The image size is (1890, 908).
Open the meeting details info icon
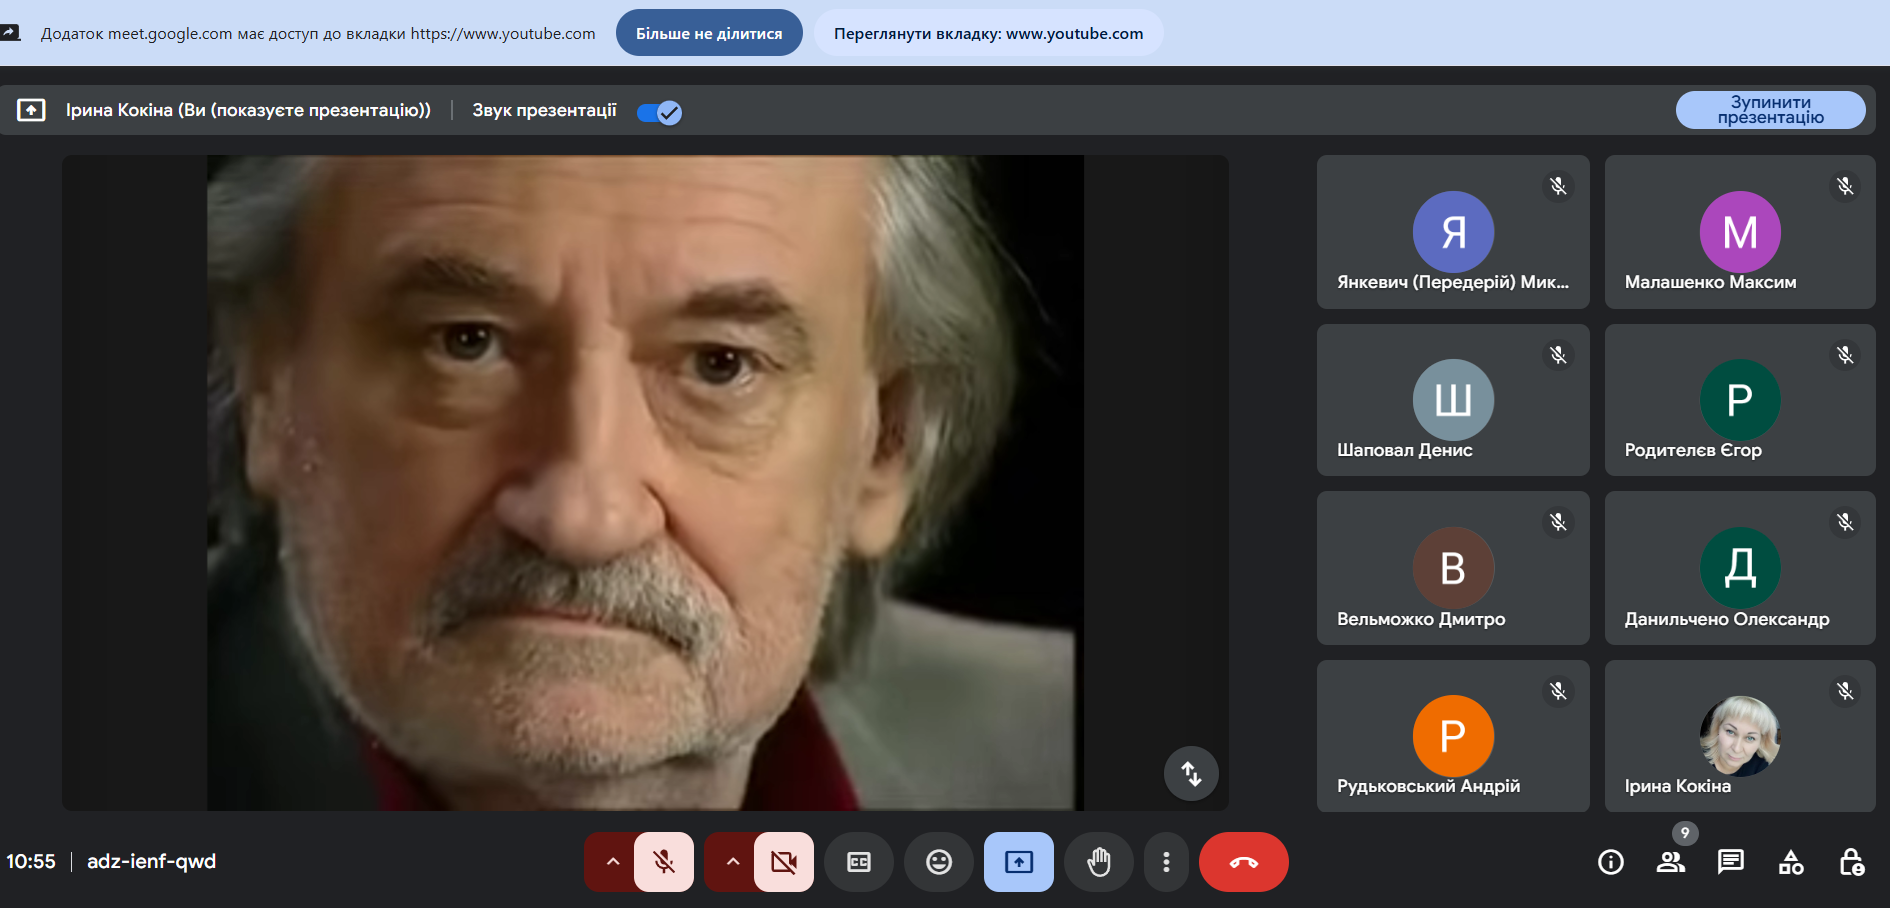1610,862
